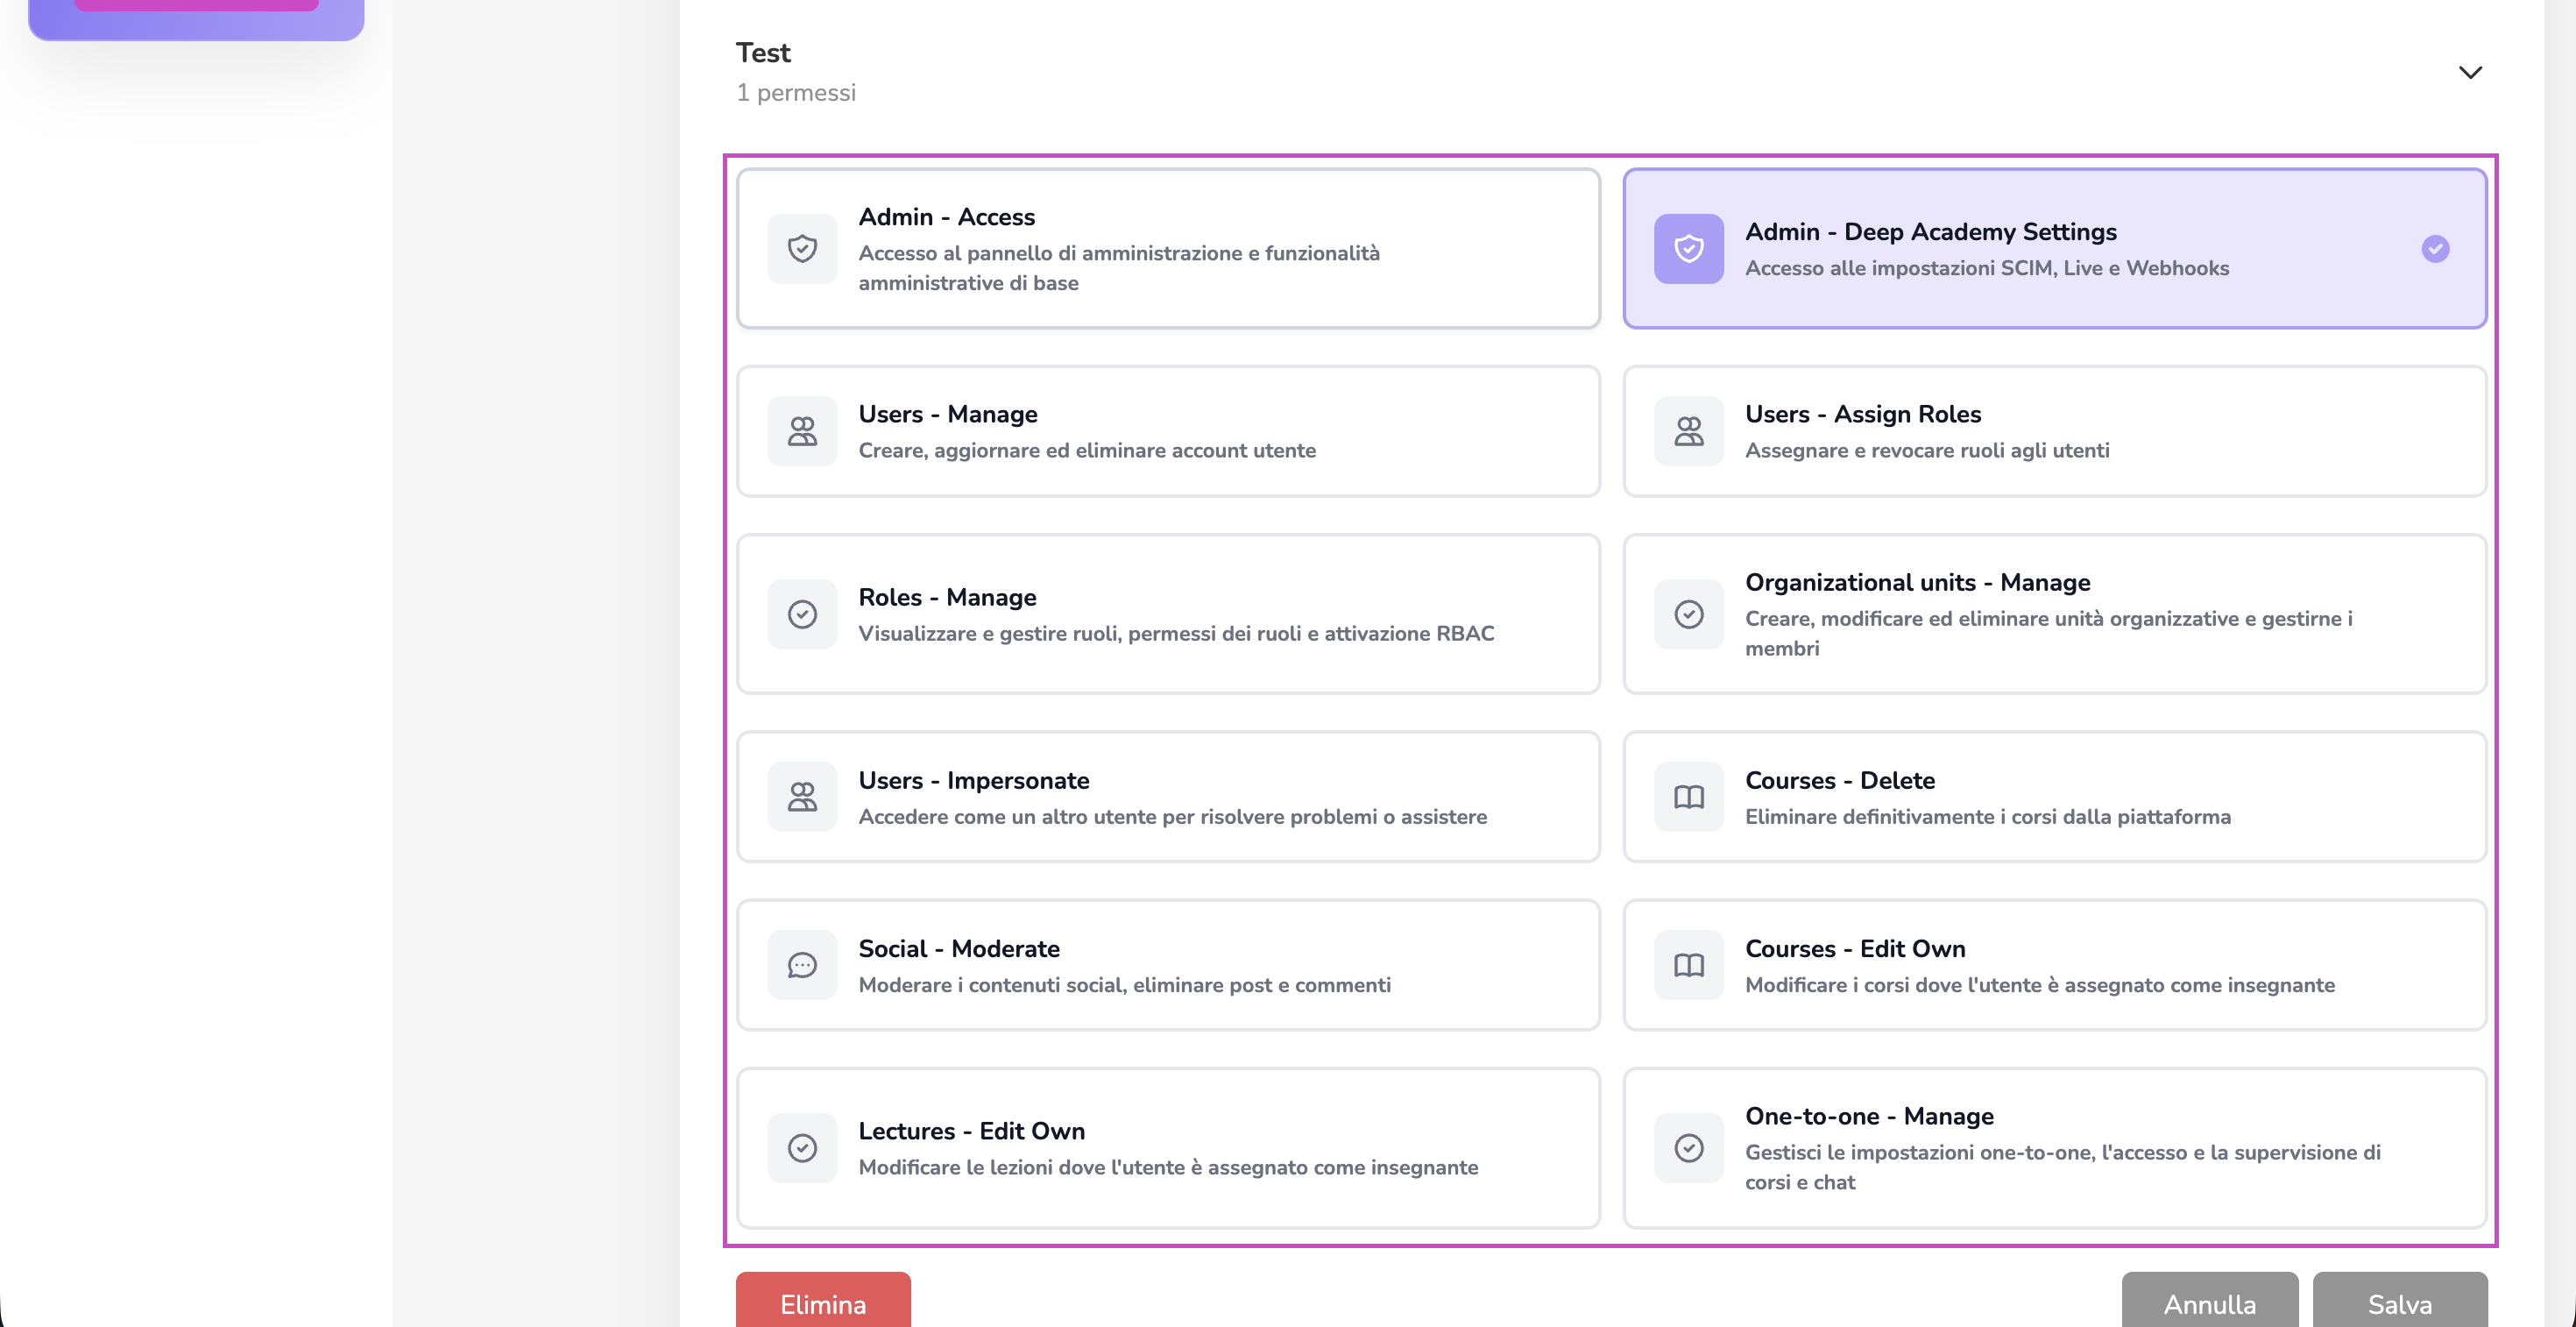Select the 'Users - Manage' title

point(947,414)
